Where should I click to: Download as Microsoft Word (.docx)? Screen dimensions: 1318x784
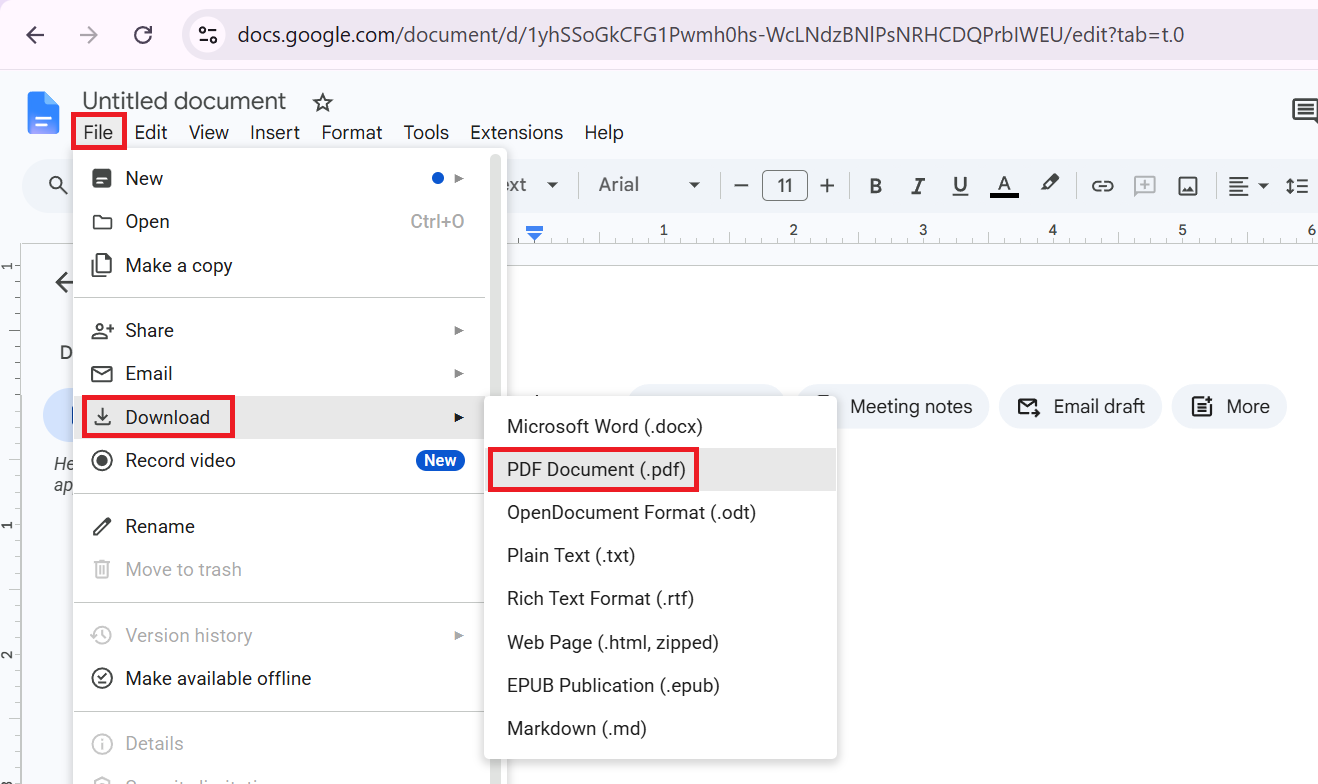coord(660,426)
